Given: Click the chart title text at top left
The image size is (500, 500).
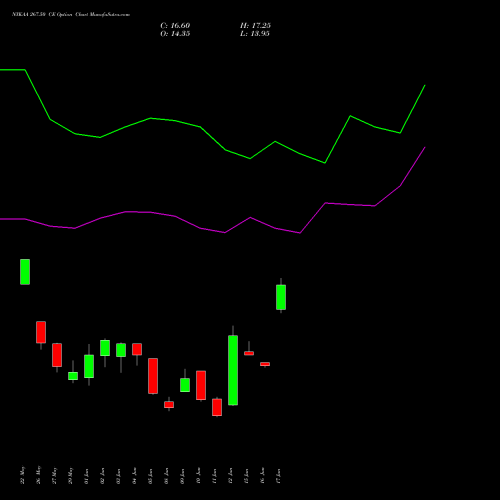Looking at the screenshot, I should (71, 14).
